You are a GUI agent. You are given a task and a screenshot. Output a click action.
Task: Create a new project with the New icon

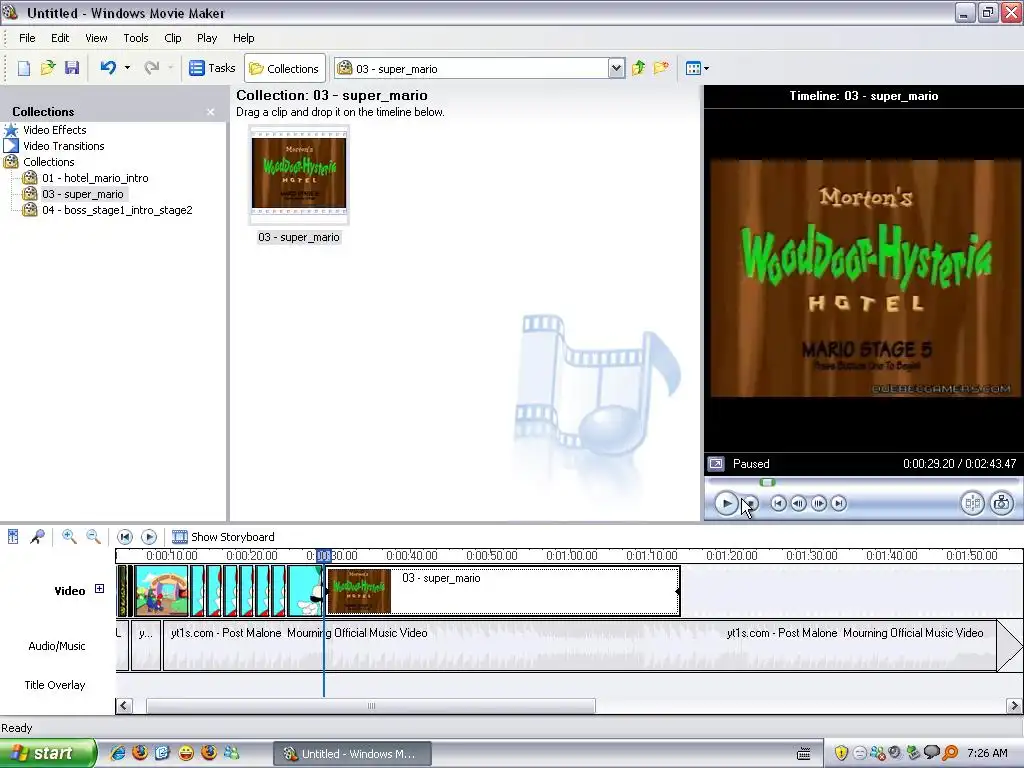24,68
